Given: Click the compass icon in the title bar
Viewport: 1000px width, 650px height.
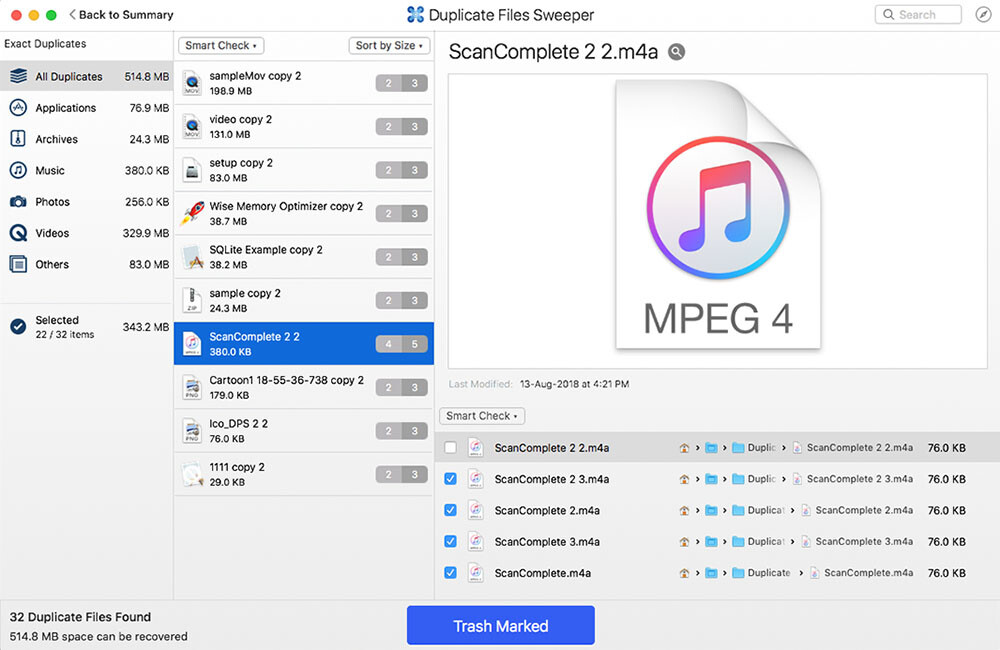Looking at the screenshot, I should point(983,15).
